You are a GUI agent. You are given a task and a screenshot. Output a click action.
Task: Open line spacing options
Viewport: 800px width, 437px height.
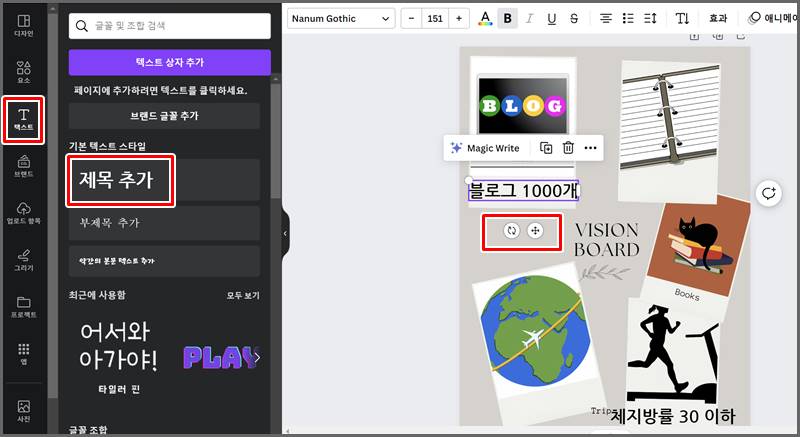[x=651, y=18]
